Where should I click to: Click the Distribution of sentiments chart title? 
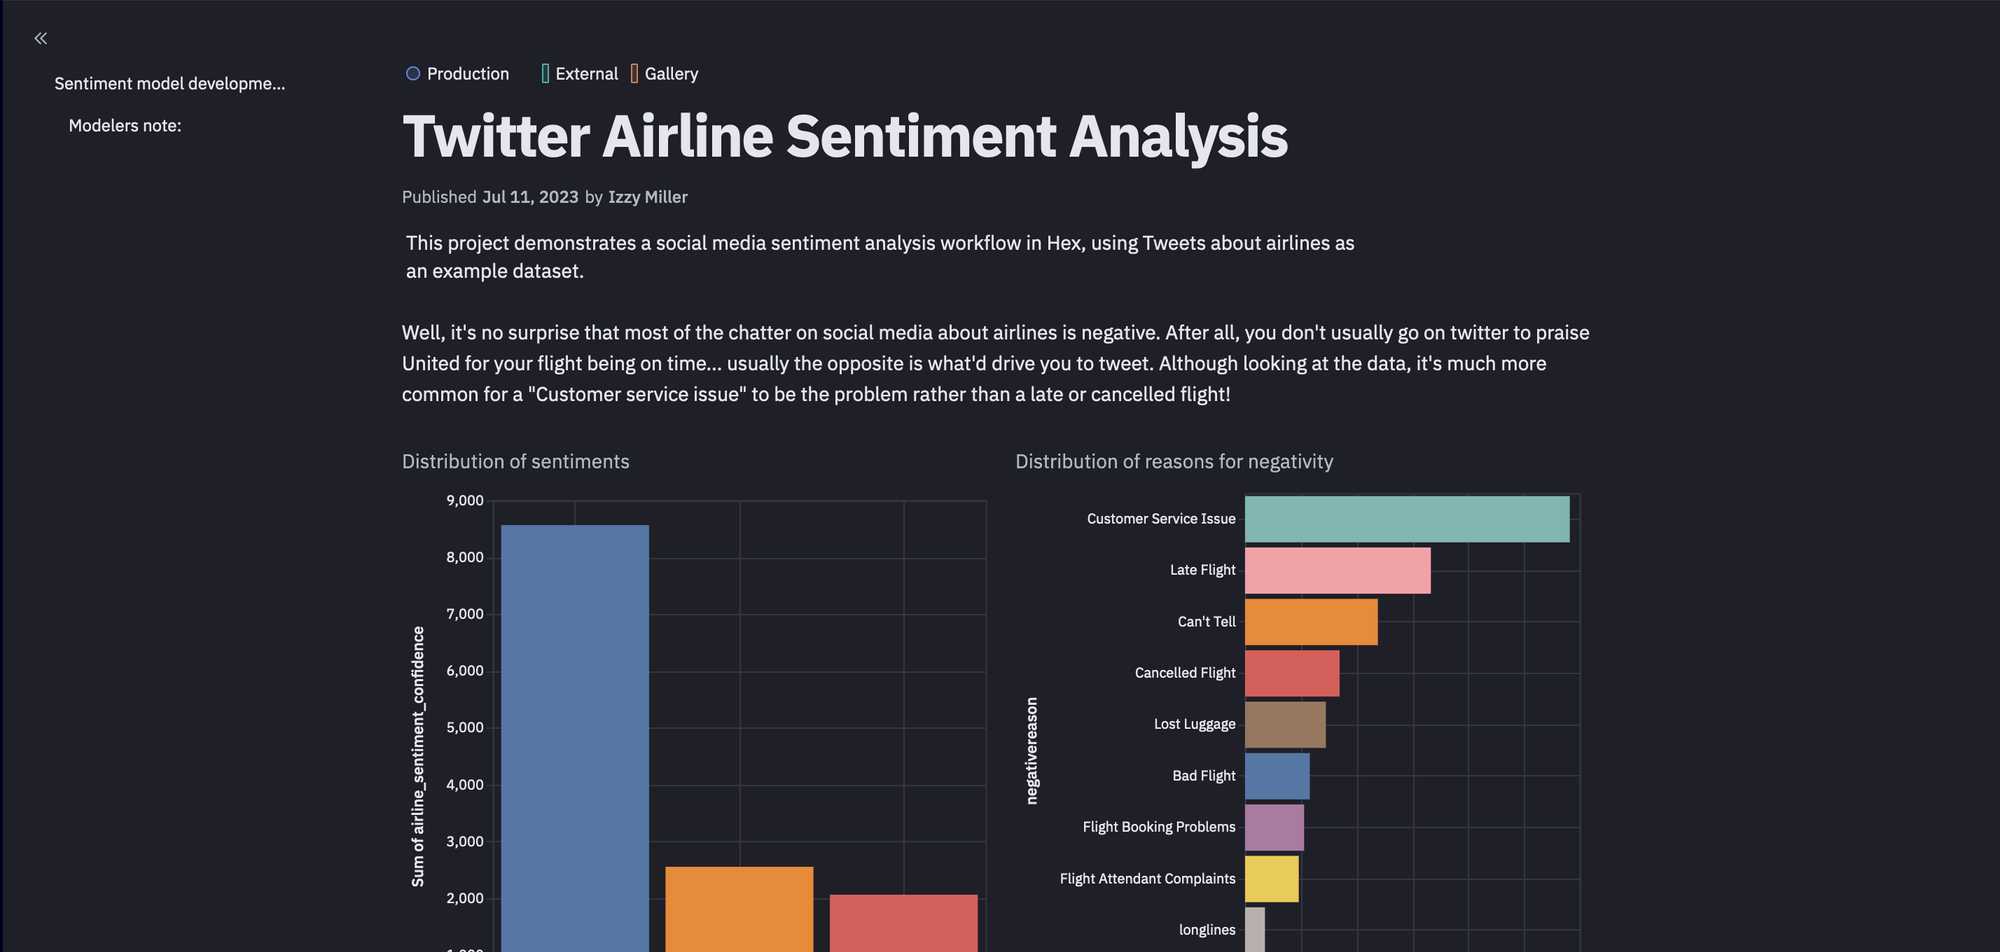[x=516, y=461]
